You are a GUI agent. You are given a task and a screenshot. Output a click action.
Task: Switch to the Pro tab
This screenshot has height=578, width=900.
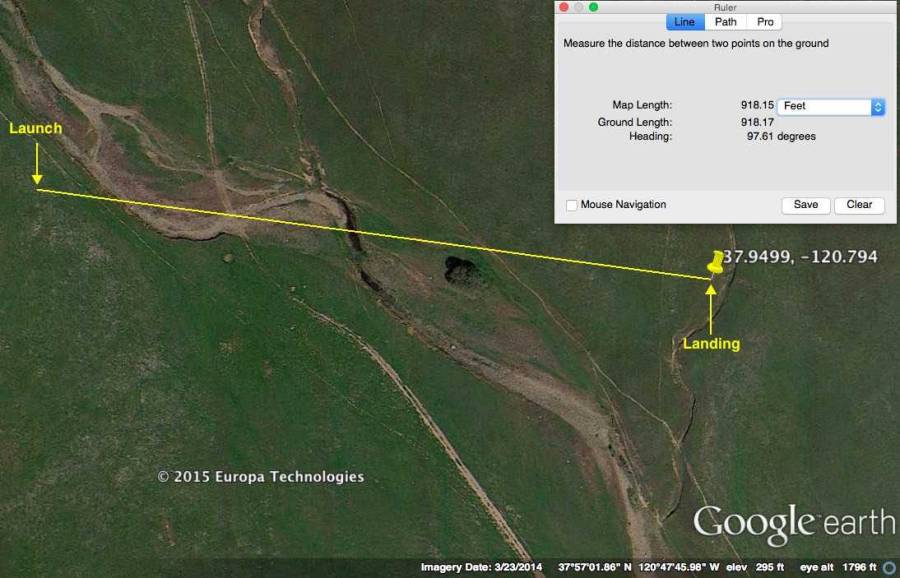click(765, 22)
